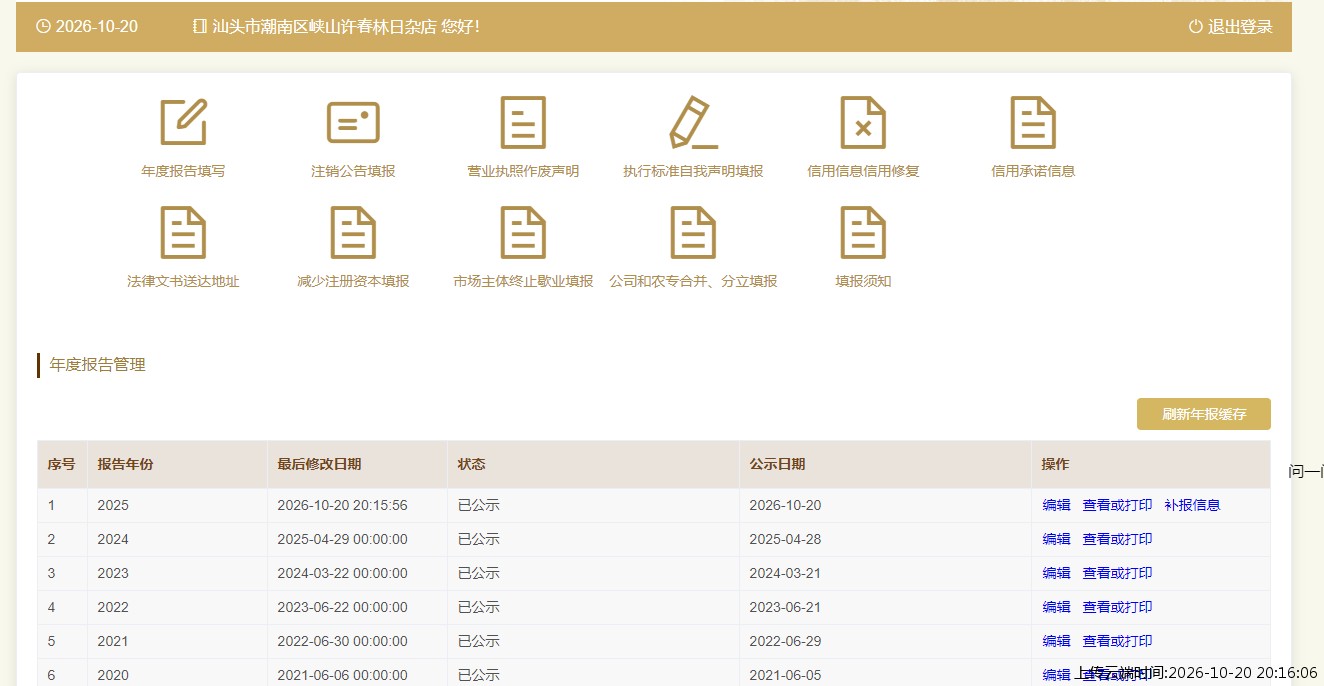This screenshot has width=1324, height=686.
Task: Select the 序号 column header
Action: tap(61, 464)
